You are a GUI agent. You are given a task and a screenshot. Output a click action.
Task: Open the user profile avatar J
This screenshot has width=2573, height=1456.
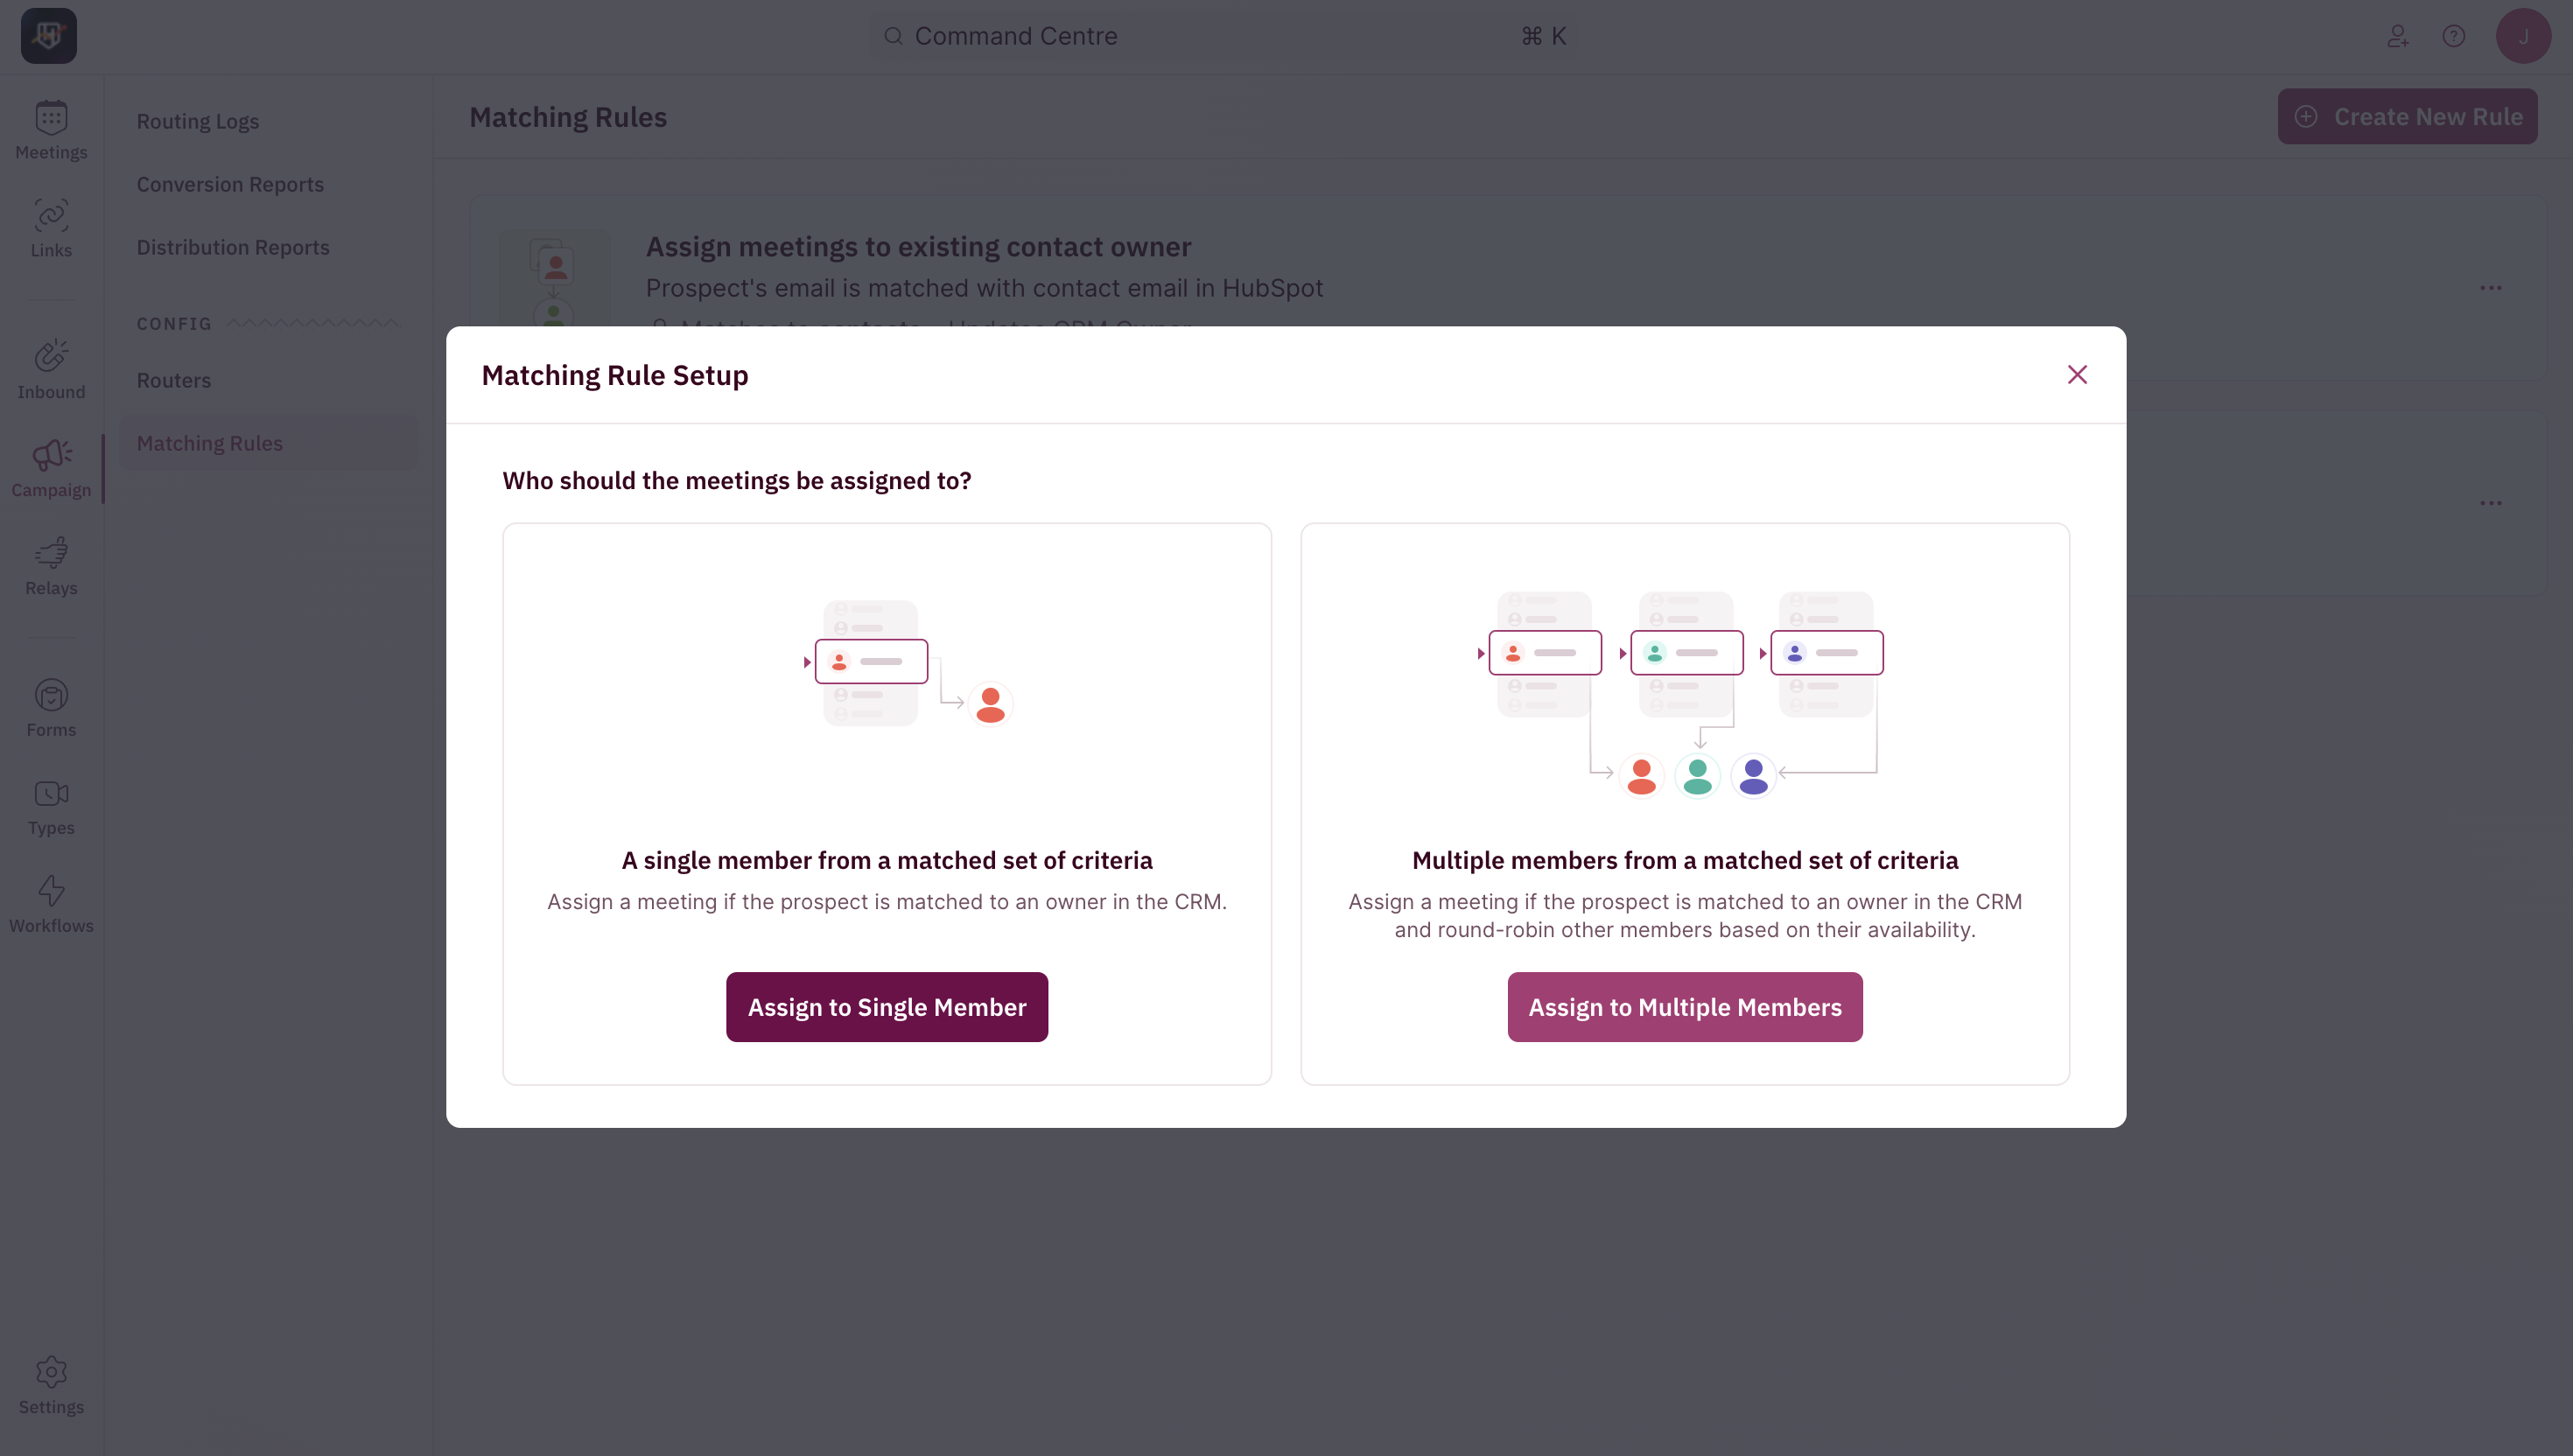(2523, 36)
